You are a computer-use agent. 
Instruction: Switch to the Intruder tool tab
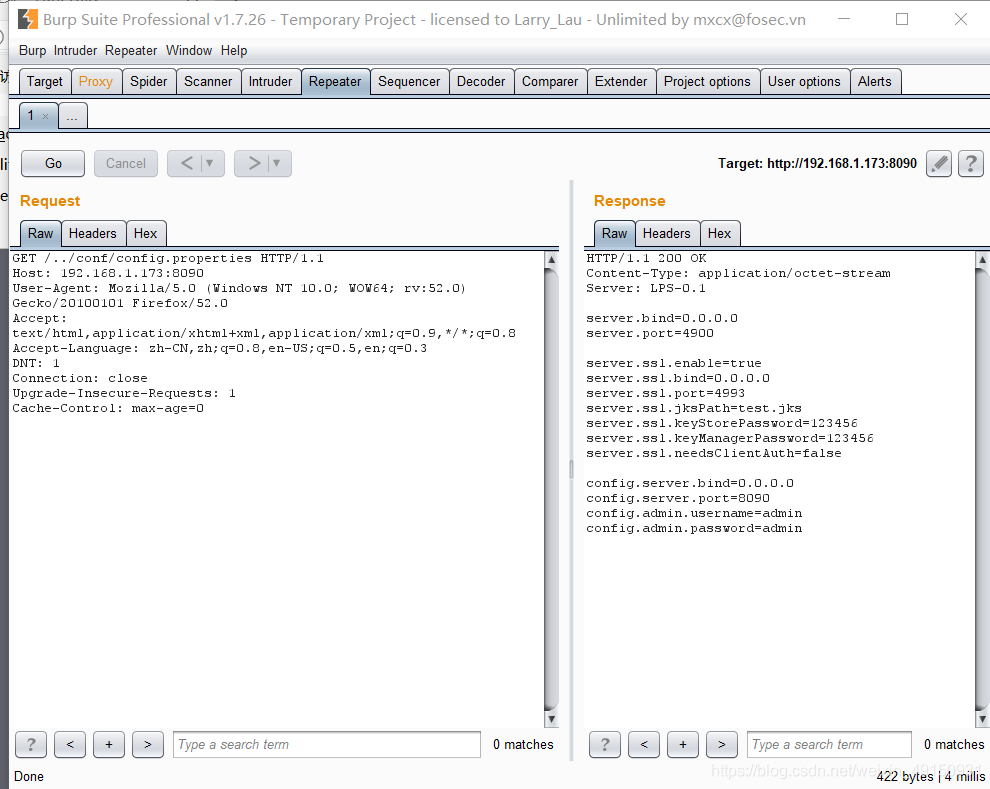[270, 81]
